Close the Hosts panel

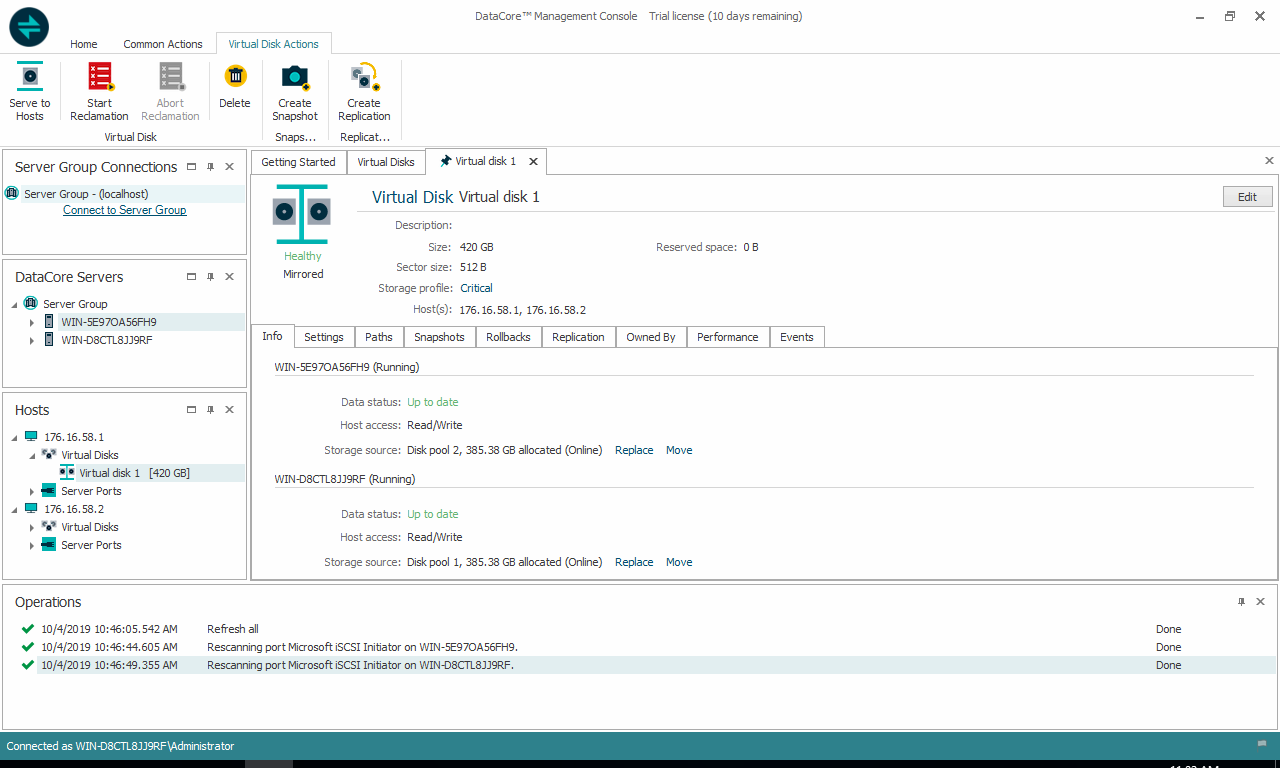[229, 410]
